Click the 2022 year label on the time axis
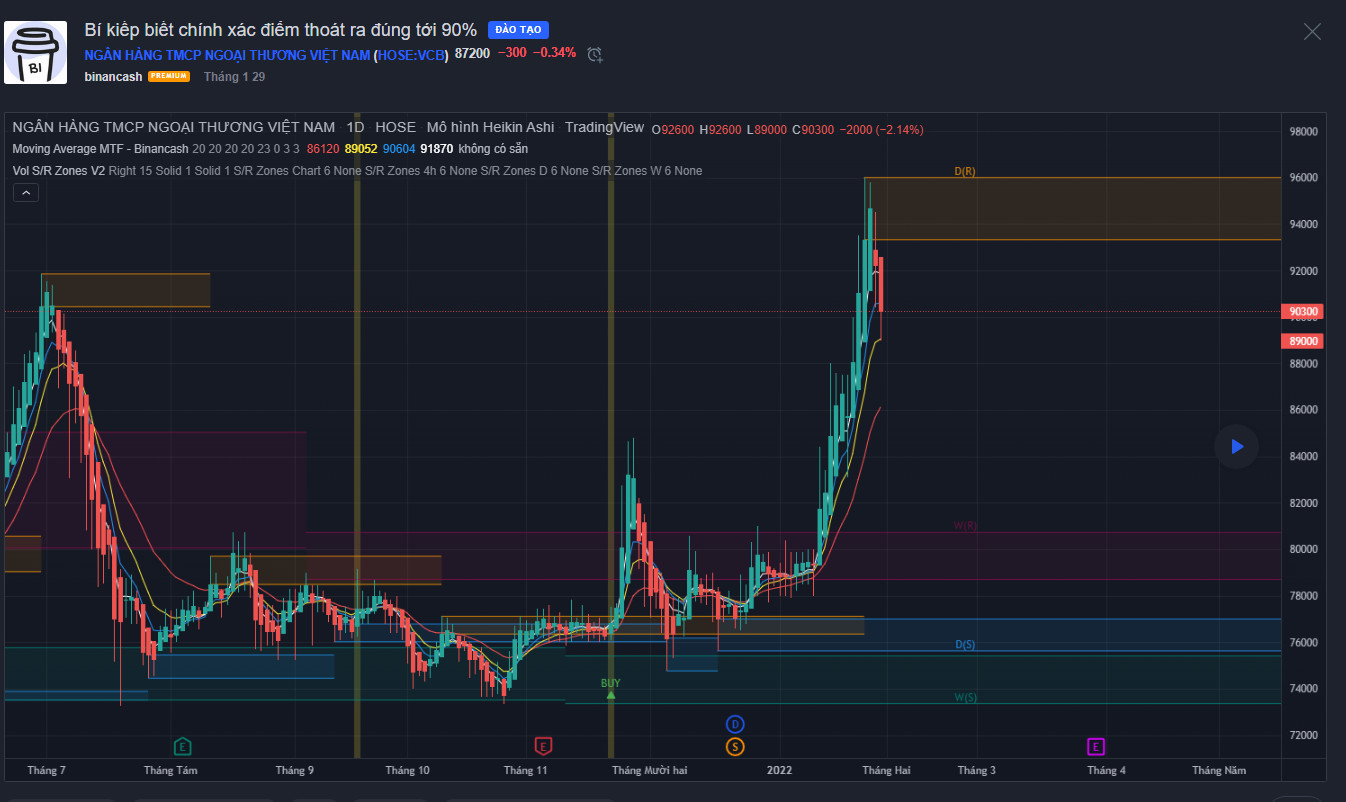Image resolution: width=1346 pixels, height=802 pixels. pyautogui.click(x=779, y=771)
